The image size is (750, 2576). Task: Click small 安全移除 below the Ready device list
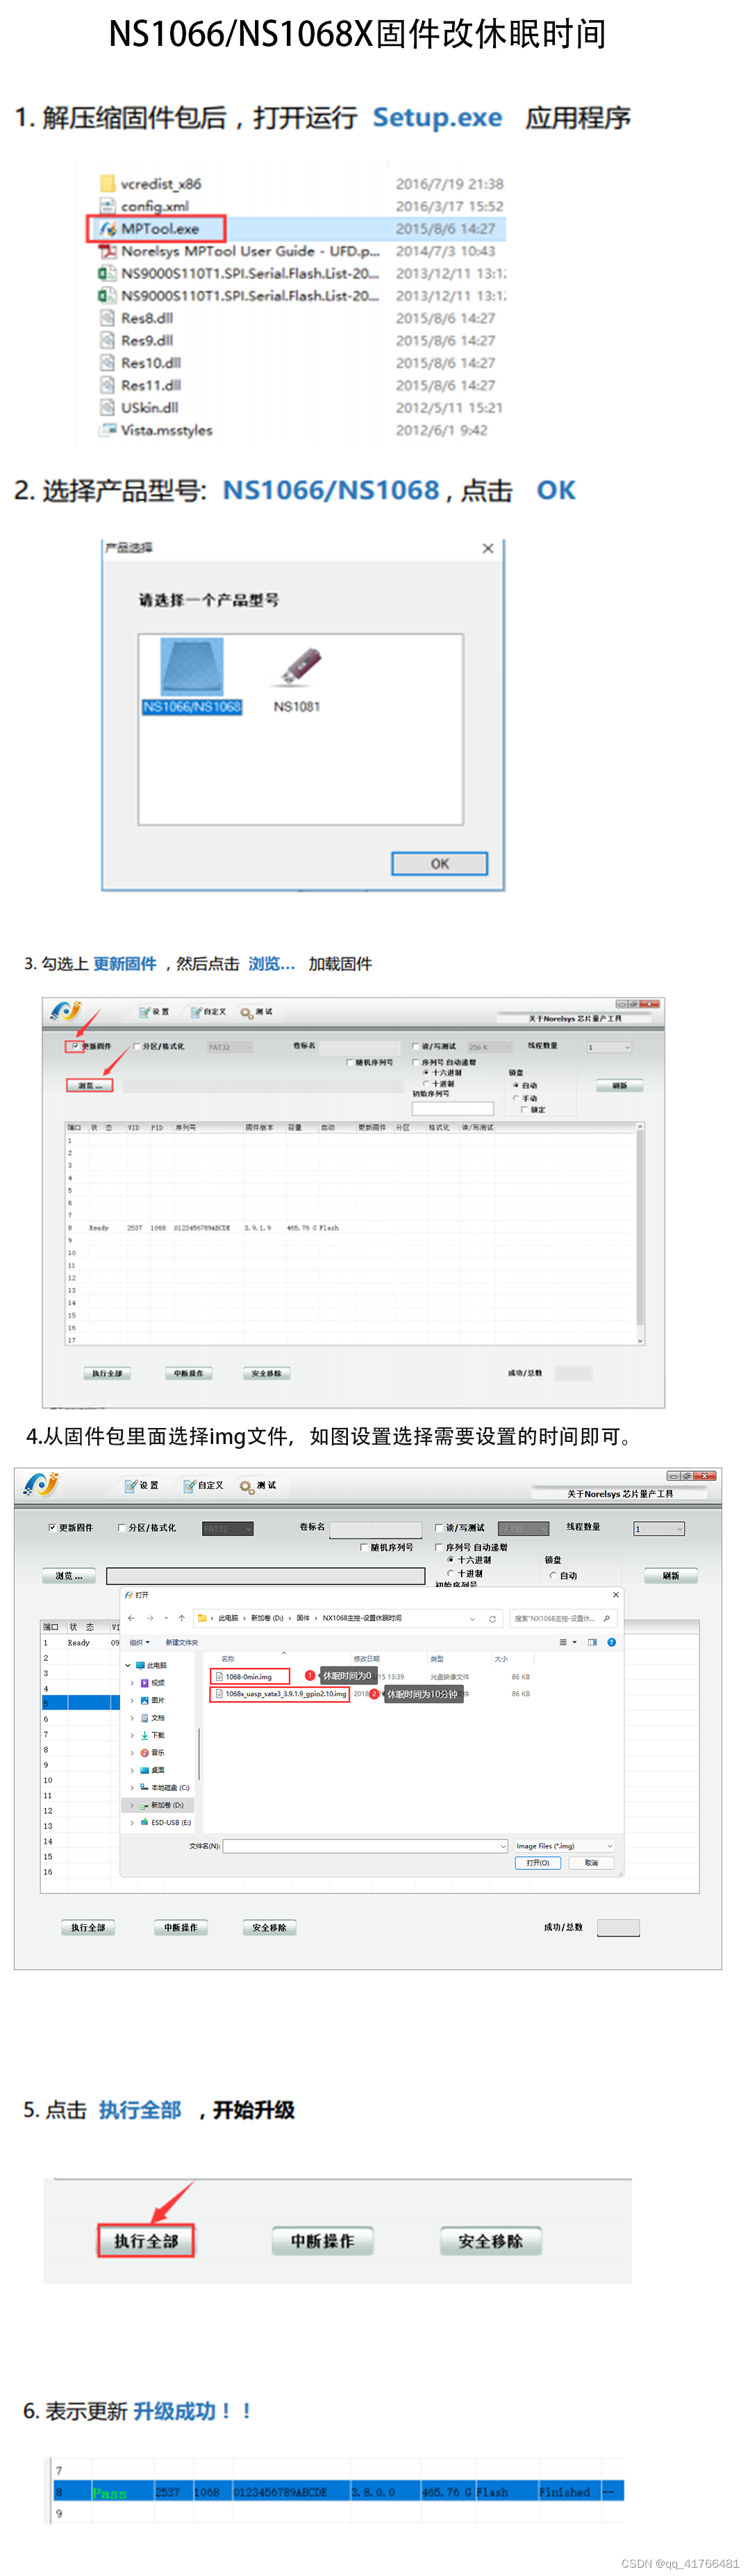(x=266, y=1373)
